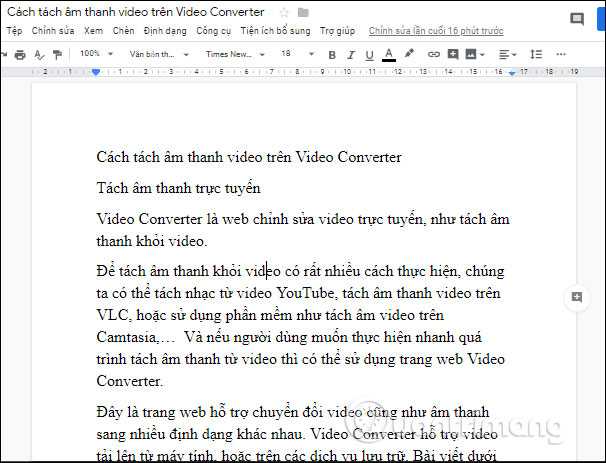Click the redo arrow icon
This screenshot has height=463, width=606.
coord(4,54)
